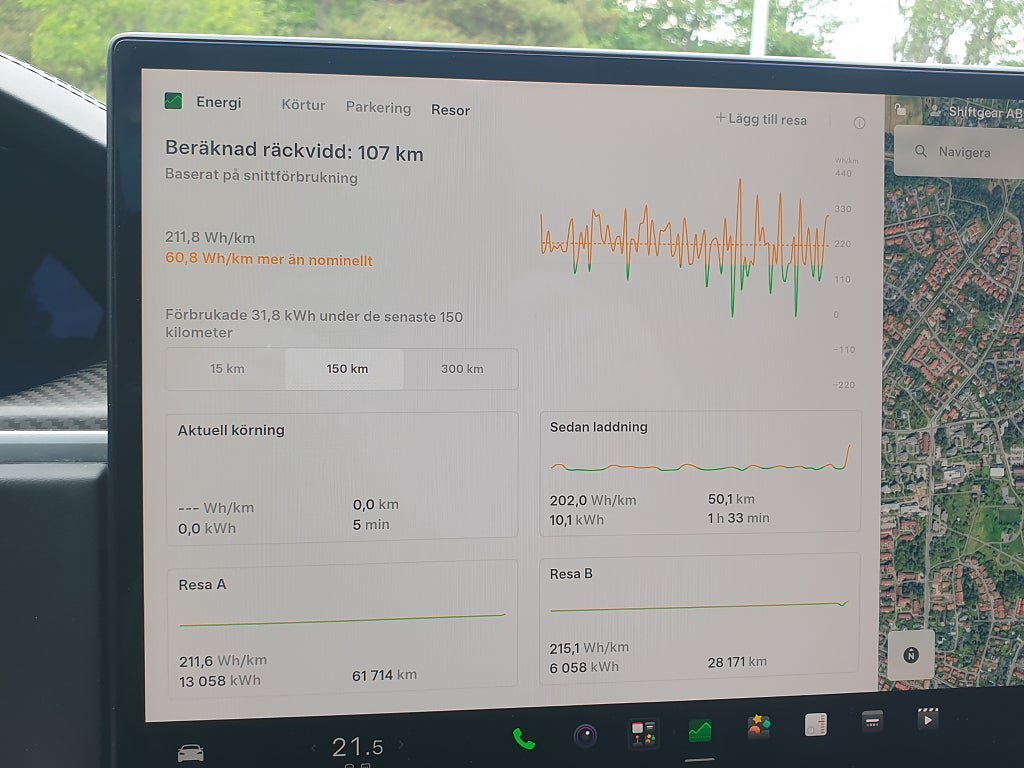Open the Resor tab

click(x=451, y=110)
